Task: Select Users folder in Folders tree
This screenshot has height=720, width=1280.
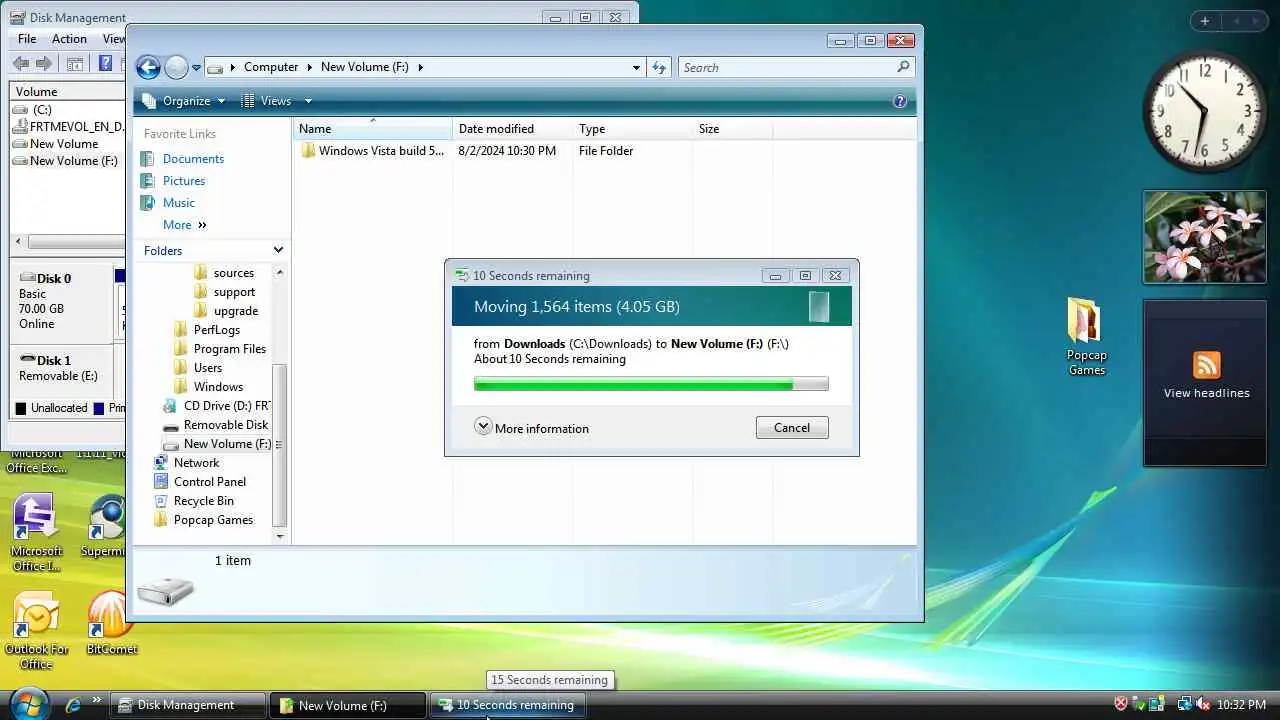Action: tap(208, 368)
